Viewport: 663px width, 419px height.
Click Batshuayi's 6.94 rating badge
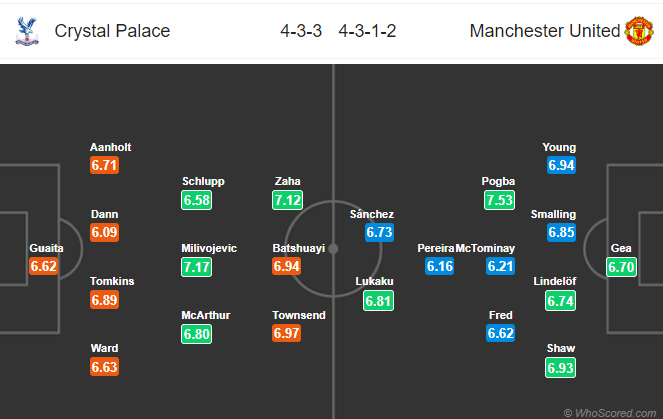(287, 267)
